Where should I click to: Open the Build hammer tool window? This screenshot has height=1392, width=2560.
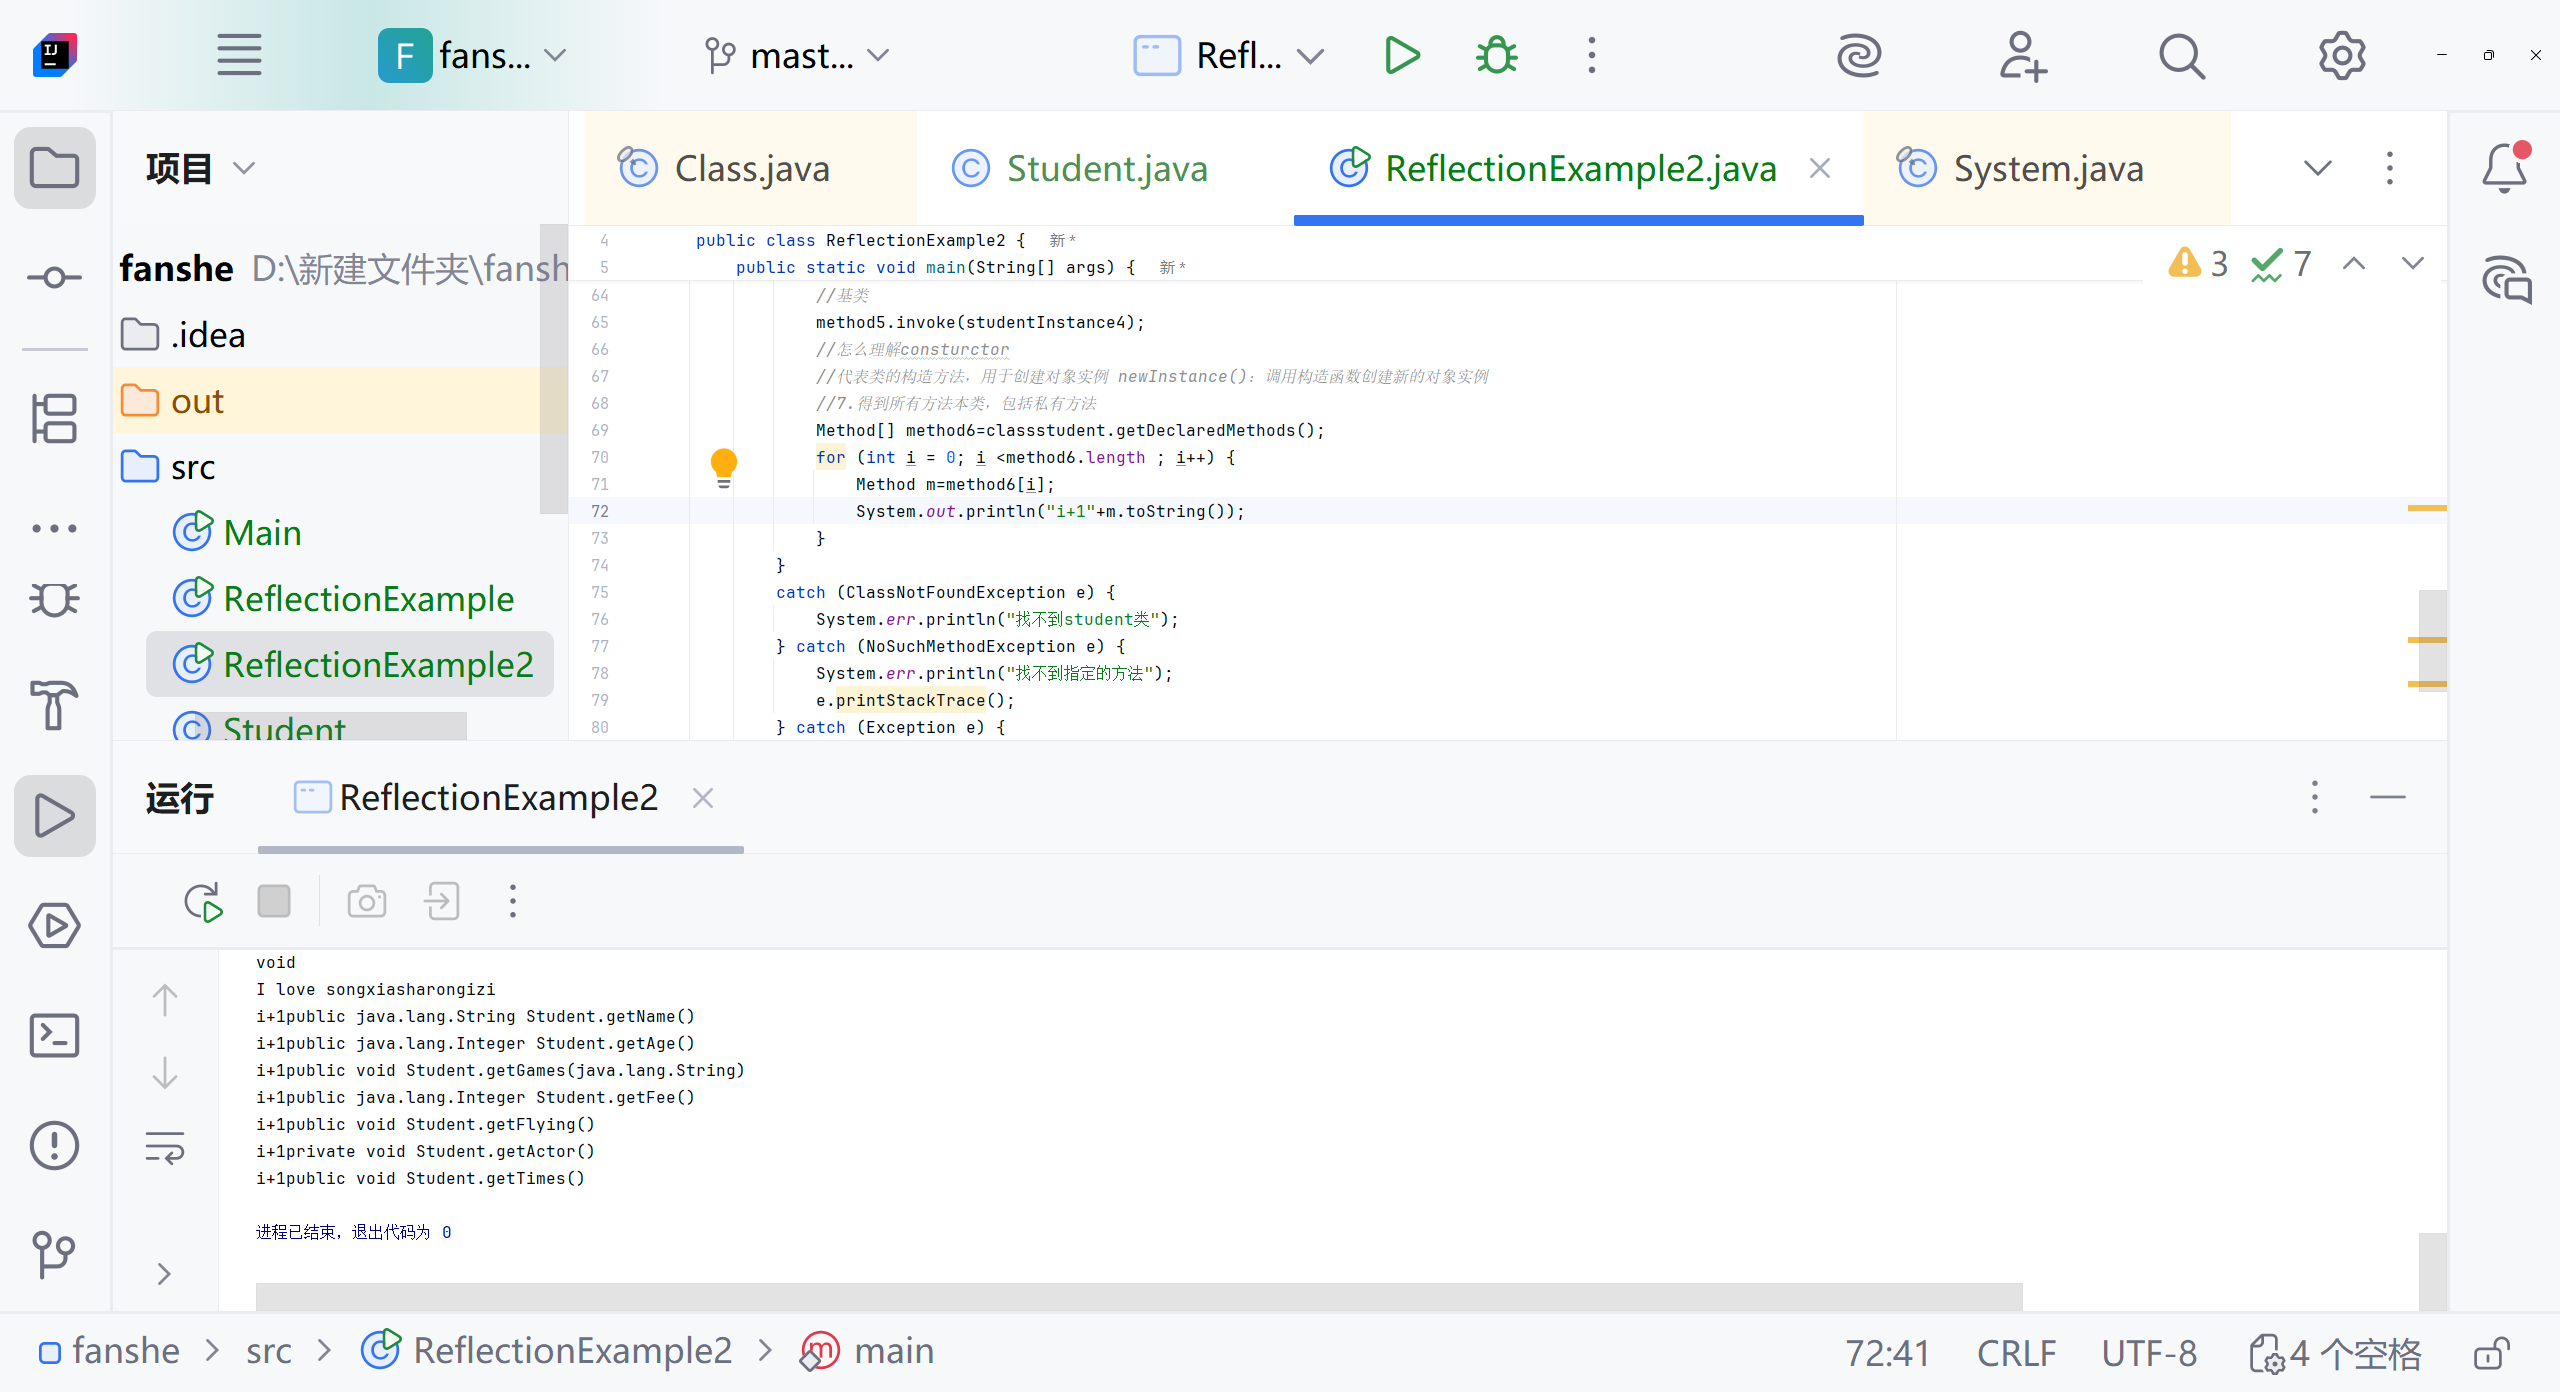(x=54, y=706)
